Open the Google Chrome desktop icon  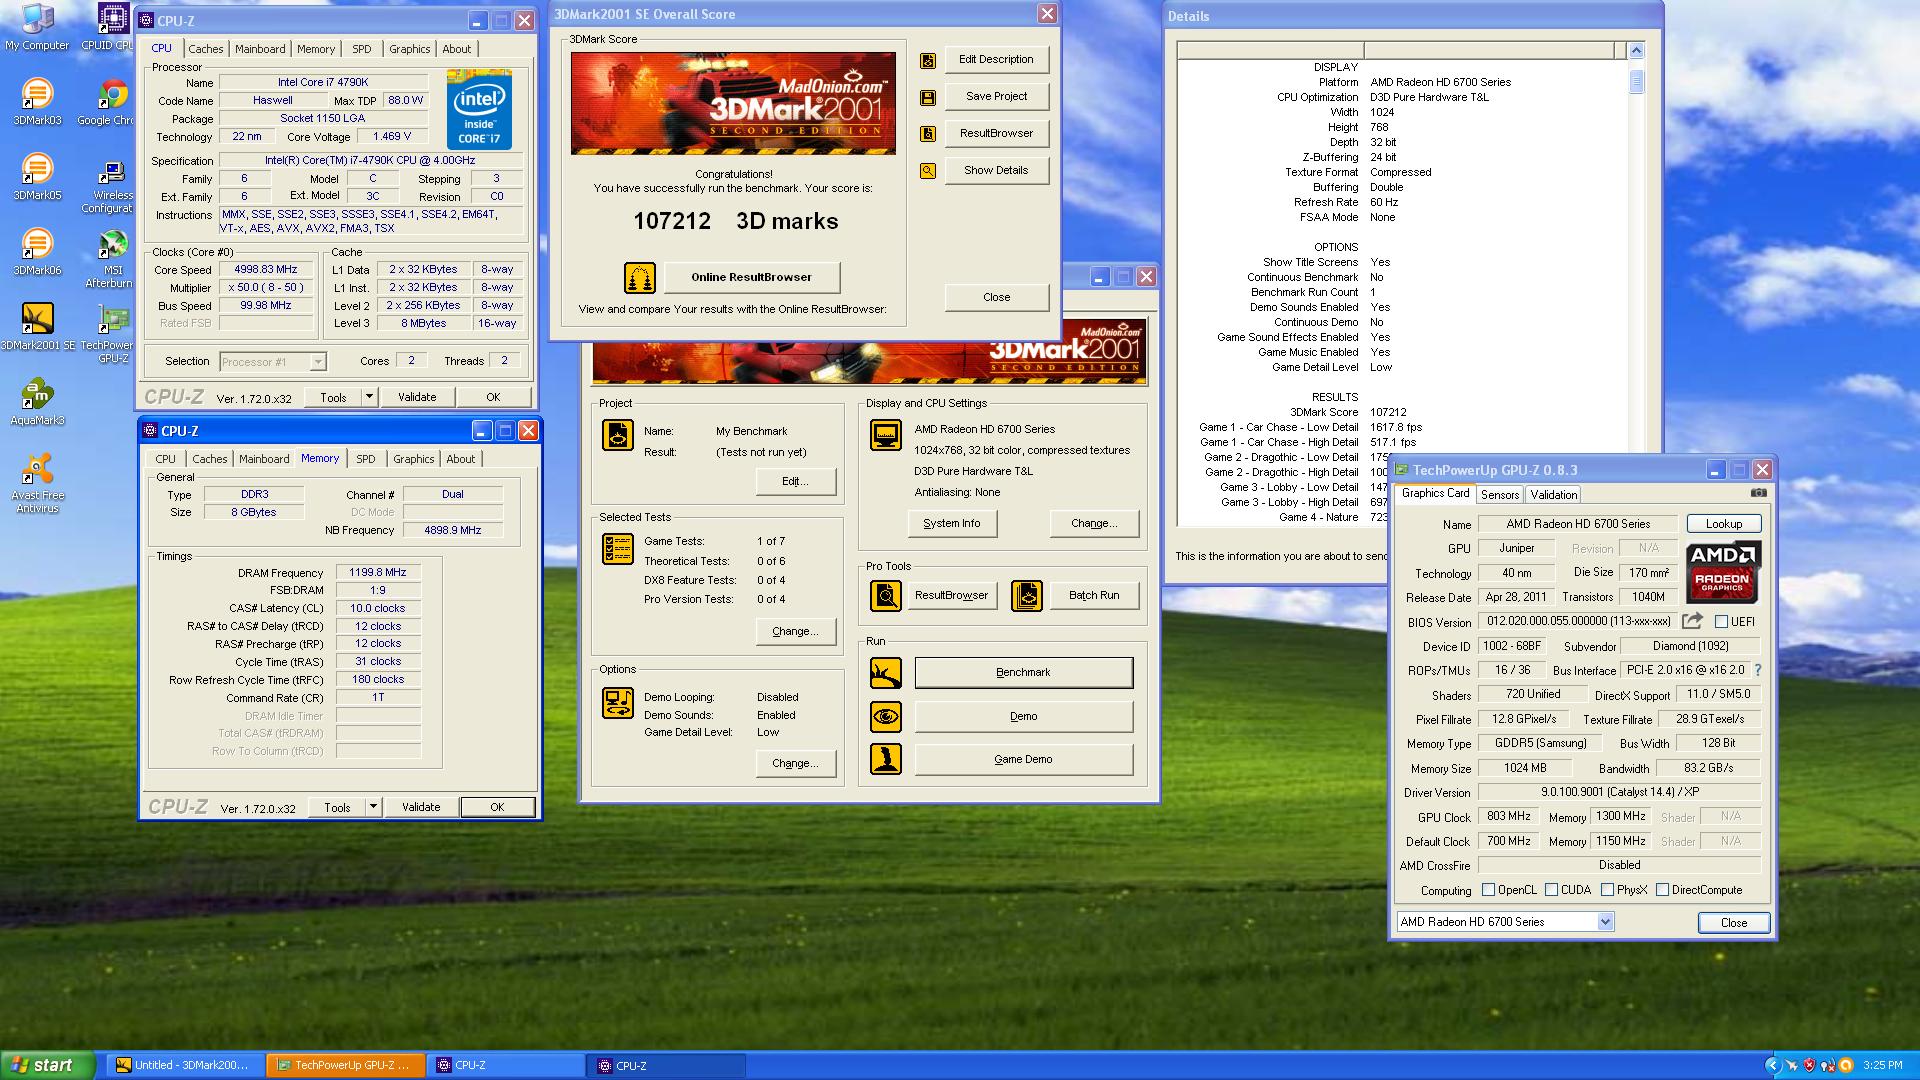pos(110,102)
